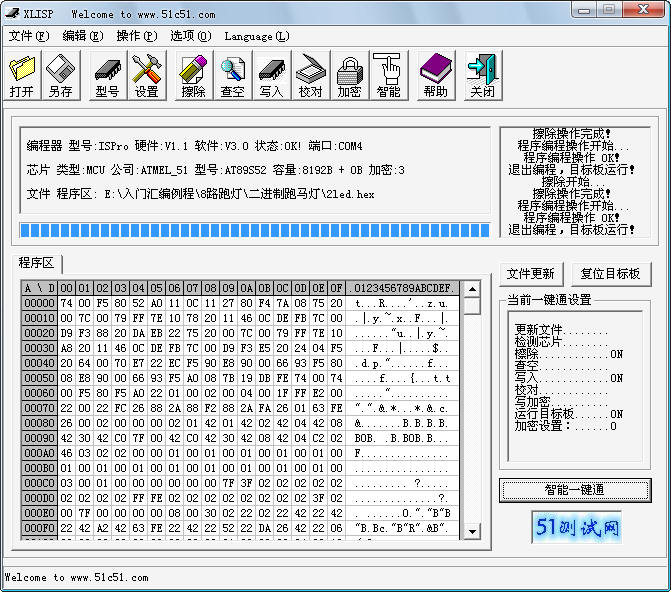Click the 关闭 (Close) exit door icon
This screenshot has width=671, height=592.
click(x=482, y=76)
